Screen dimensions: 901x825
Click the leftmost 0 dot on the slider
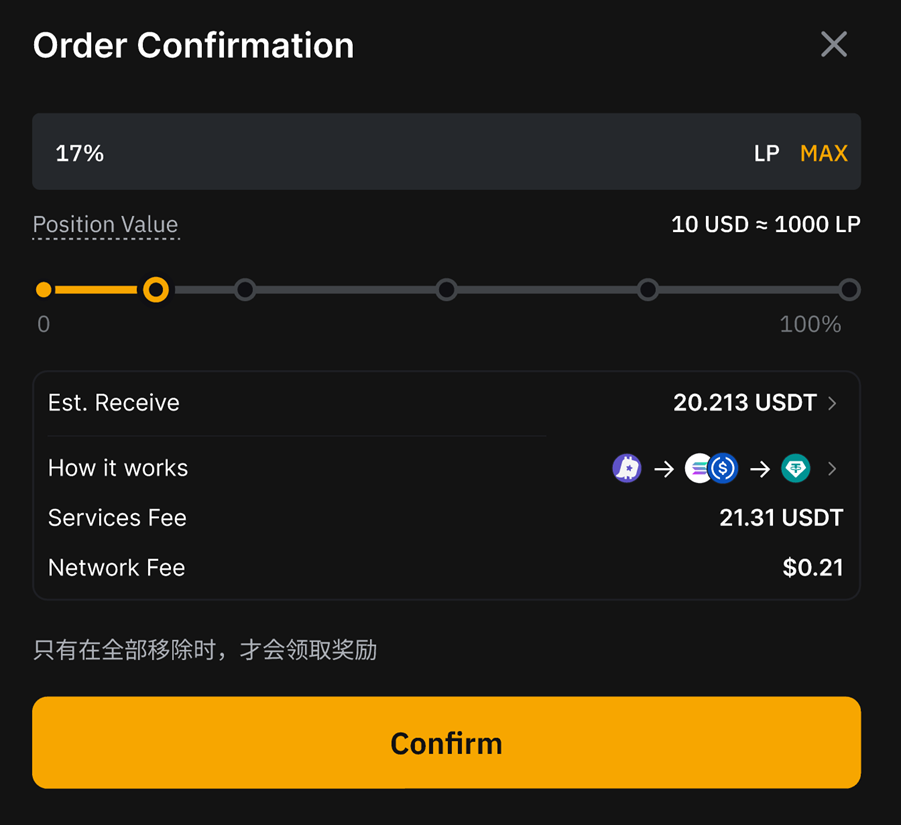(x=43, y=289)
